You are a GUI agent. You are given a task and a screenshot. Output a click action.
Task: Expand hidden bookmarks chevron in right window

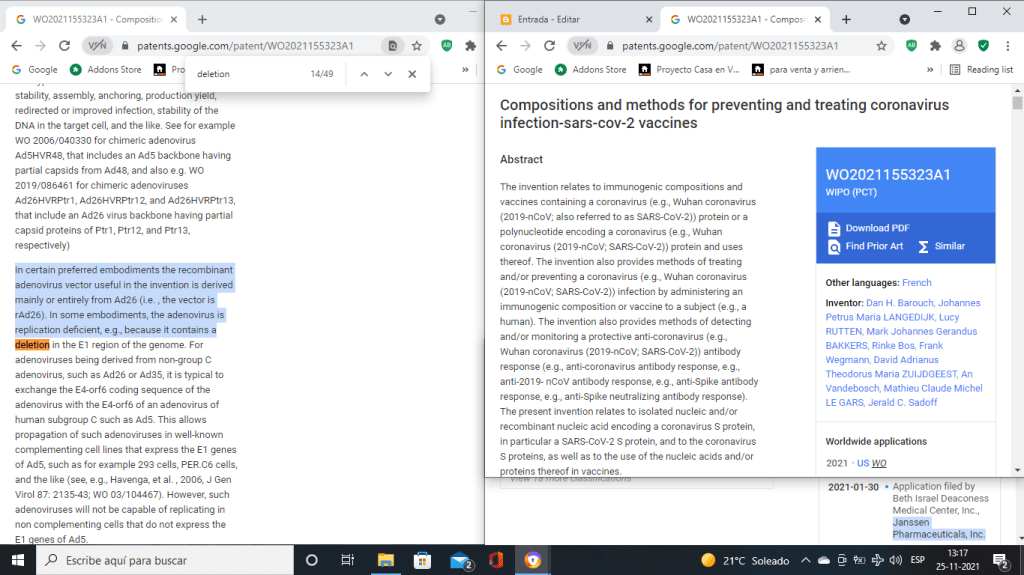pos(931,70)
